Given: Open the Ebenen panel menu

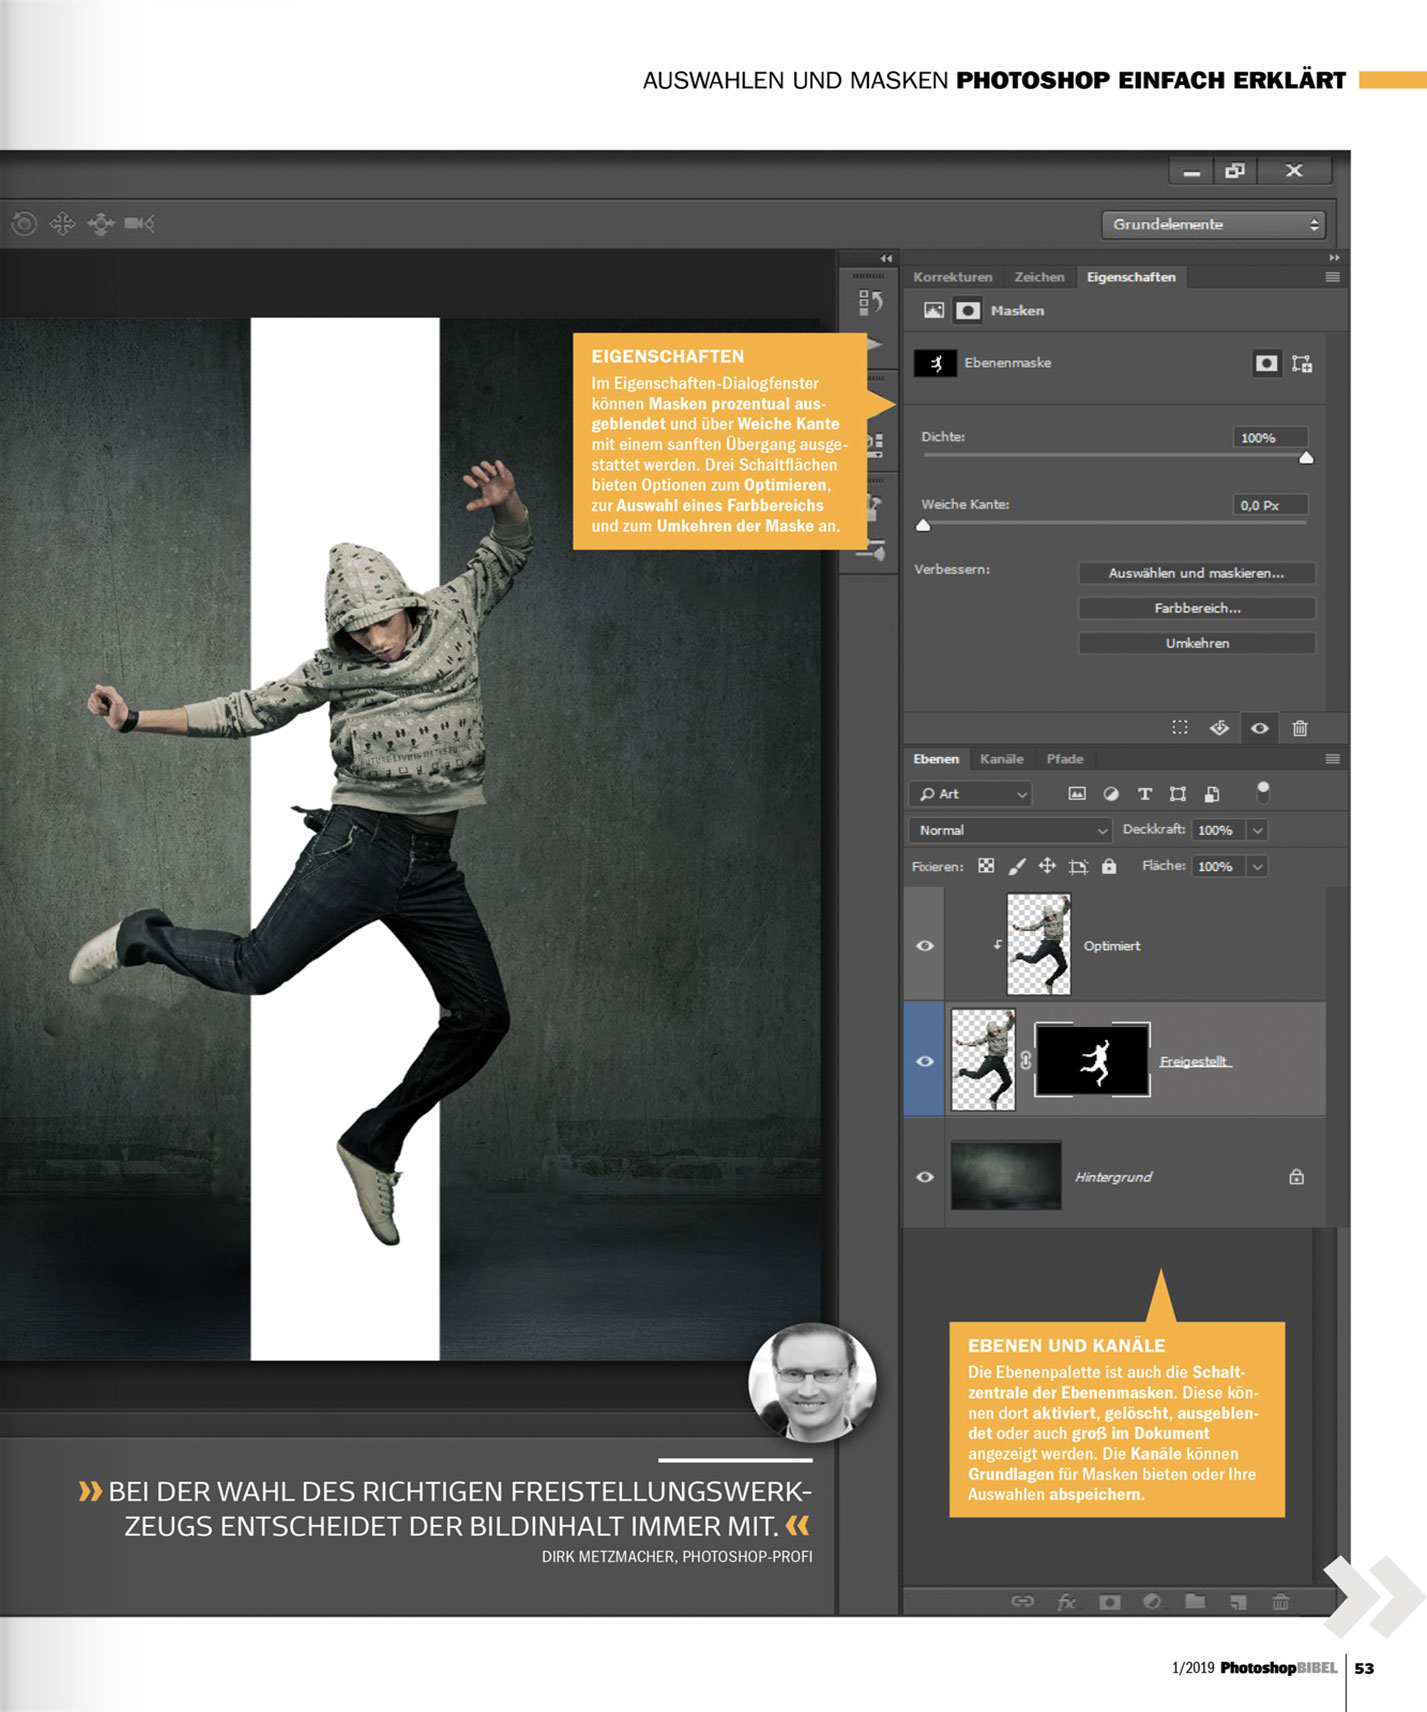Looking at the screenshot, I should click(1332, 759).
